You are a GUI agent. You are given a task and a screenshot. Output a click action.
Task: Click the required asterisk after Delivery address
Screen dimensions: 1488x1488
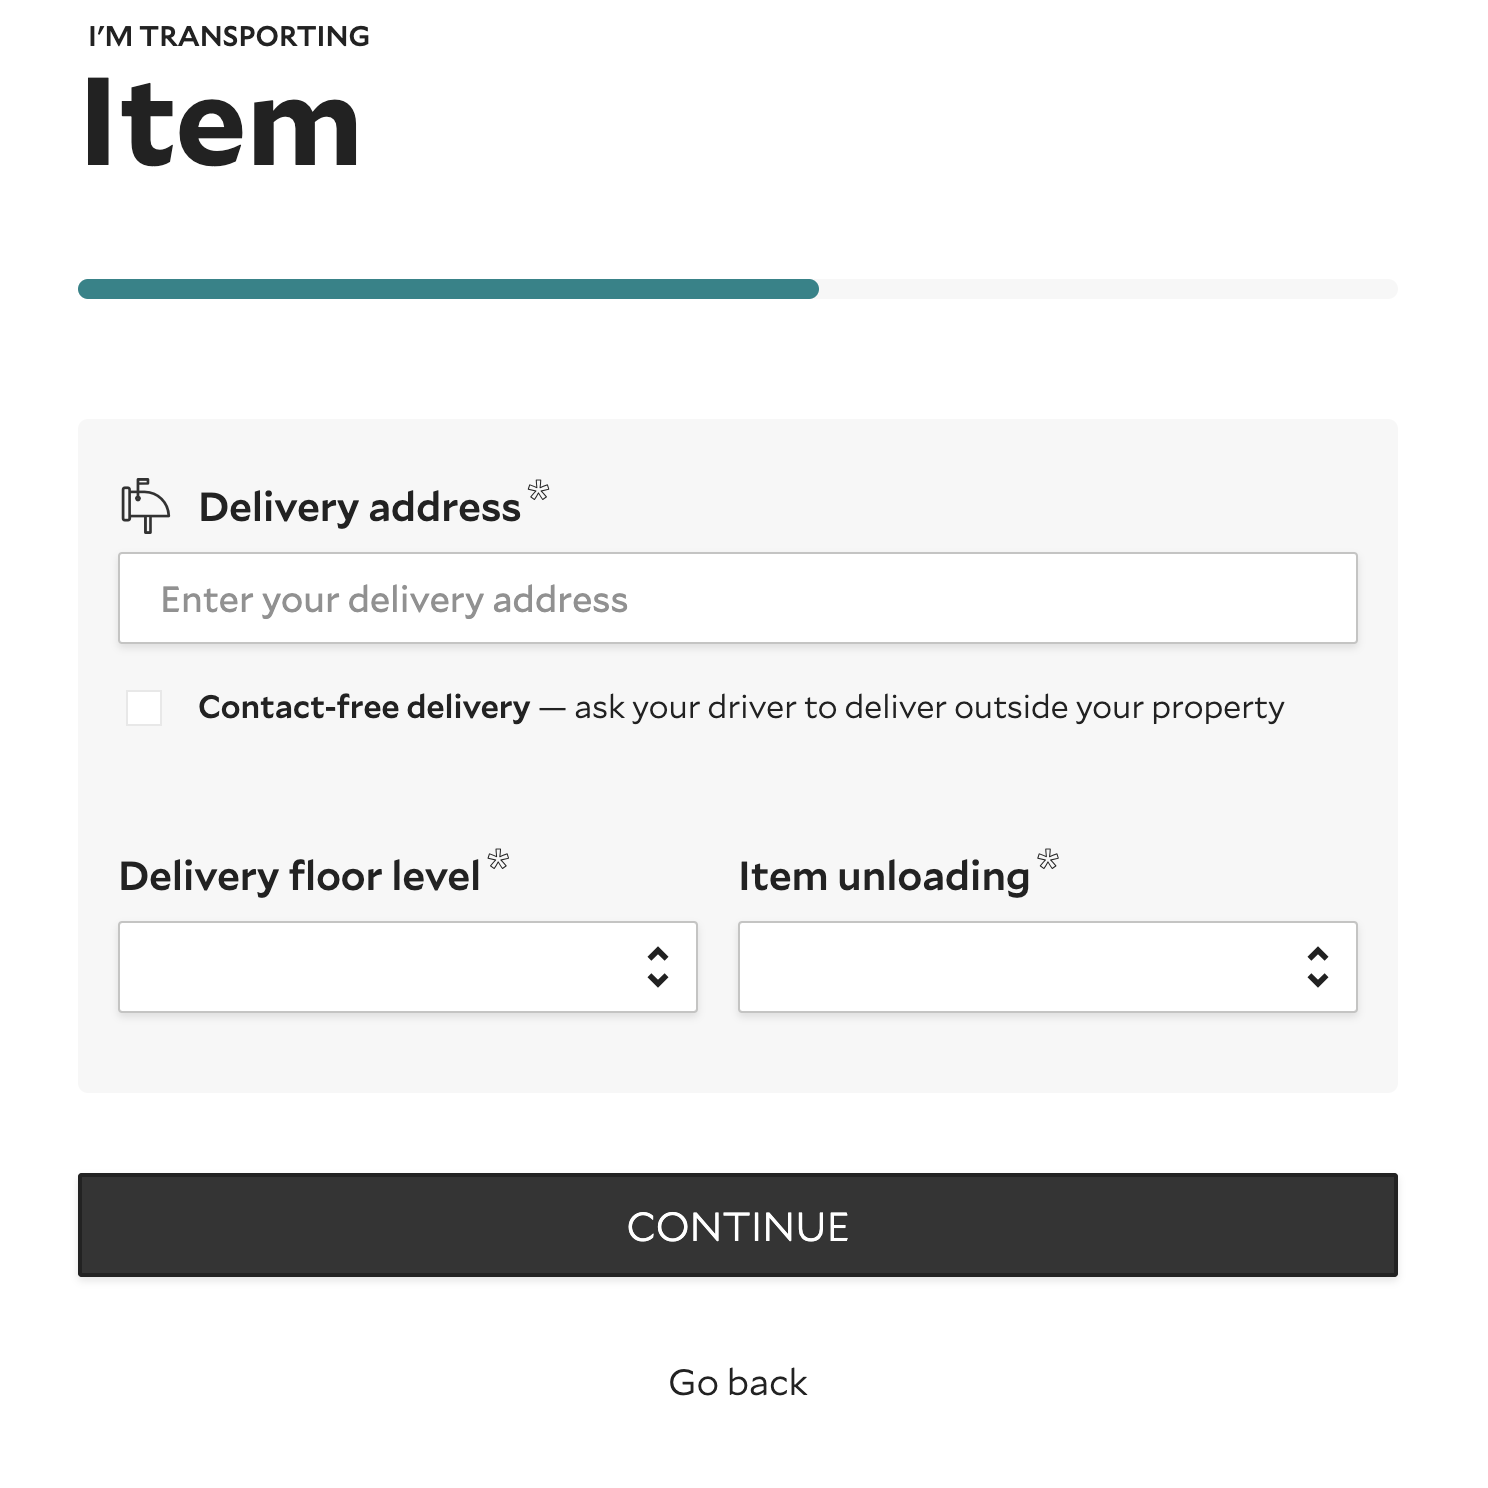[538, 490]
